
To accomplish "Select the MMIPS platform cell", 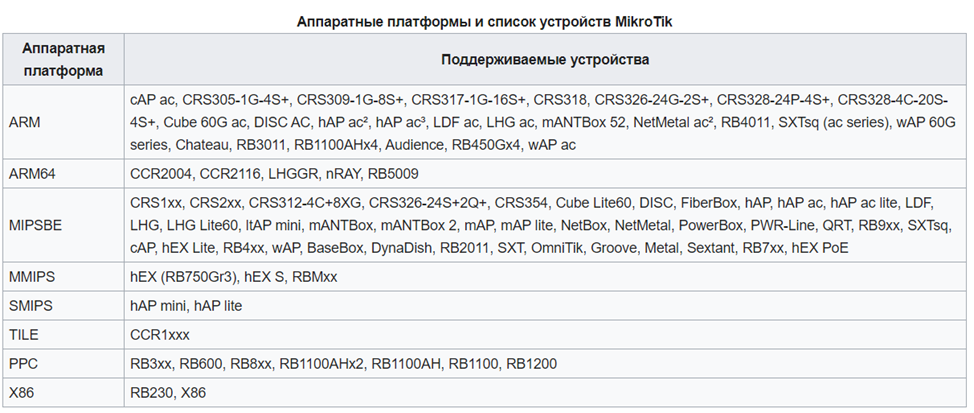I will tap(32, 277).
